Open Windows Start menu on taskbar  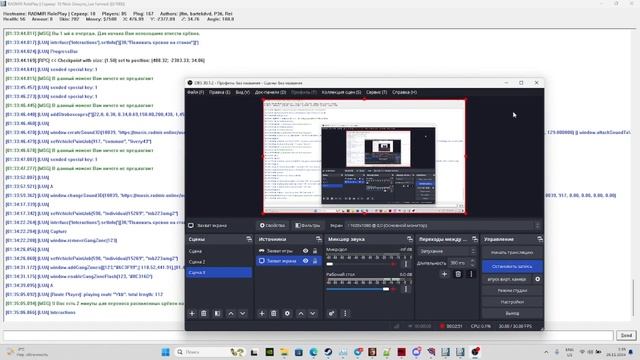pyautogui.click(x=165, y=352)
